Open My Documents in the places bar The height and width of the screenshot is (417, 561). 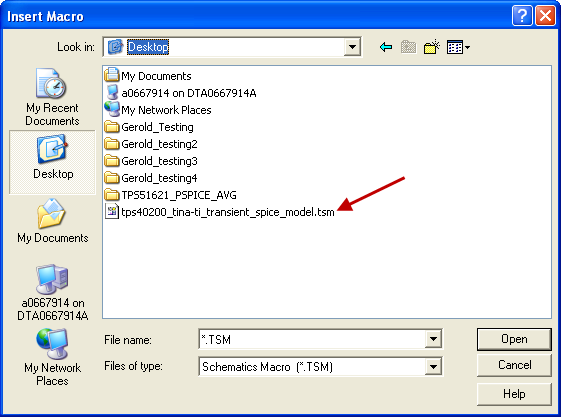[52, 221]
